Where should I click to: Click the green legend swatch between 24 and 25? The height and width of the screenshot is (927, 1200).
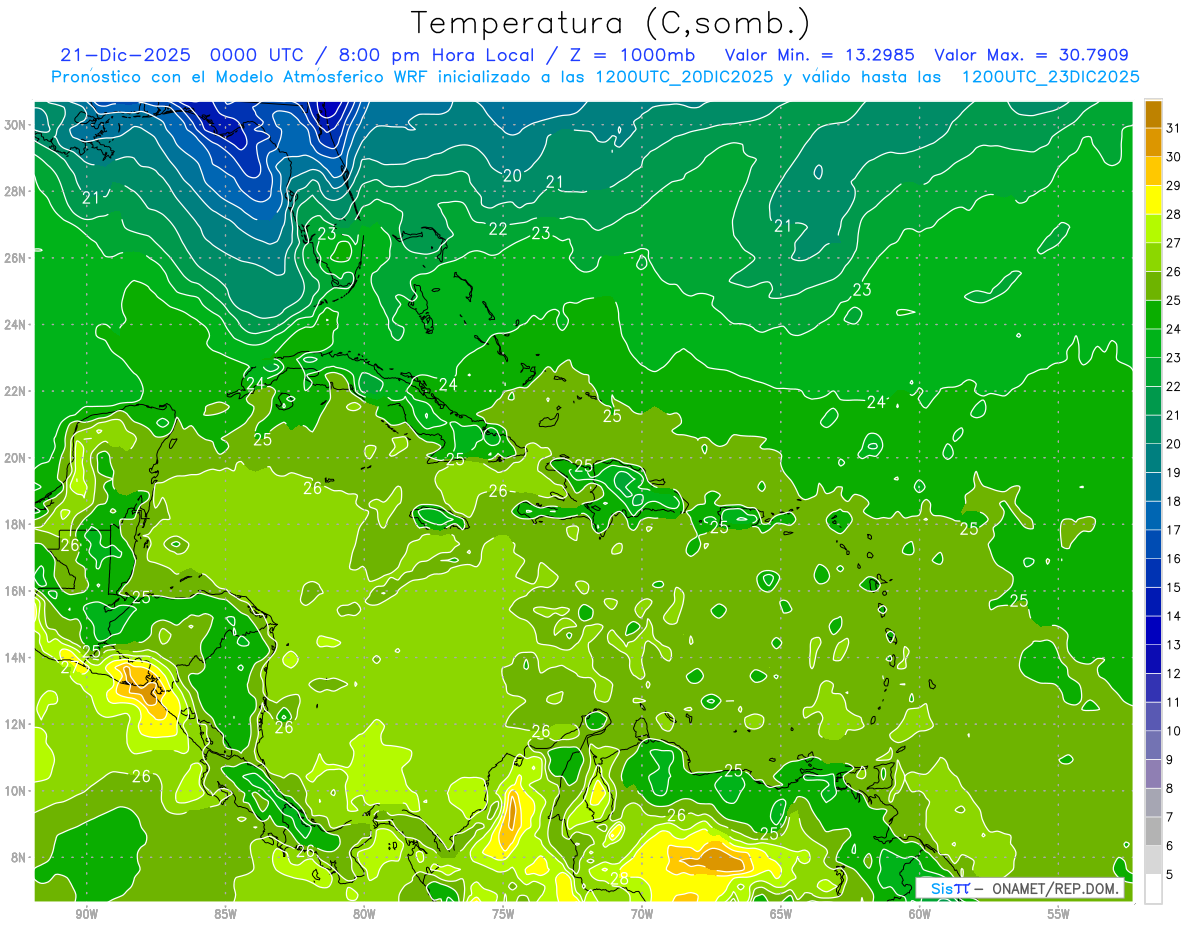point(1153,315)
